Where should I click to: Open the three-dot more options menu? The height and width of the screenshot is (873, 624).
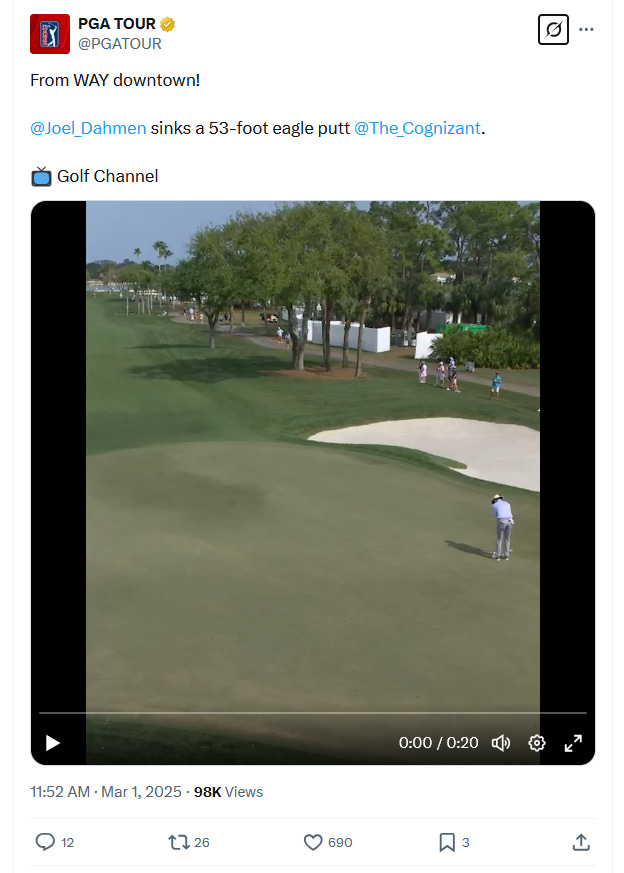click(586, 30)
